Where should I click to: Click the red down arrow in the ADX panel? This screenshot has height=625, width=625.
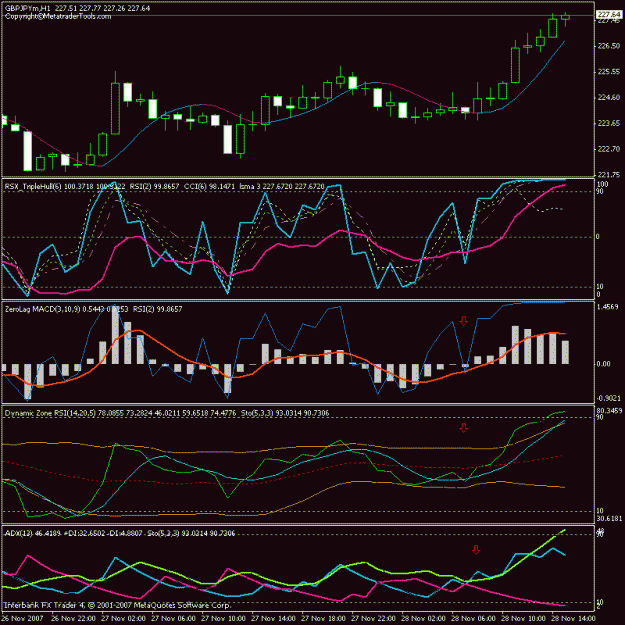click(476, 550)
